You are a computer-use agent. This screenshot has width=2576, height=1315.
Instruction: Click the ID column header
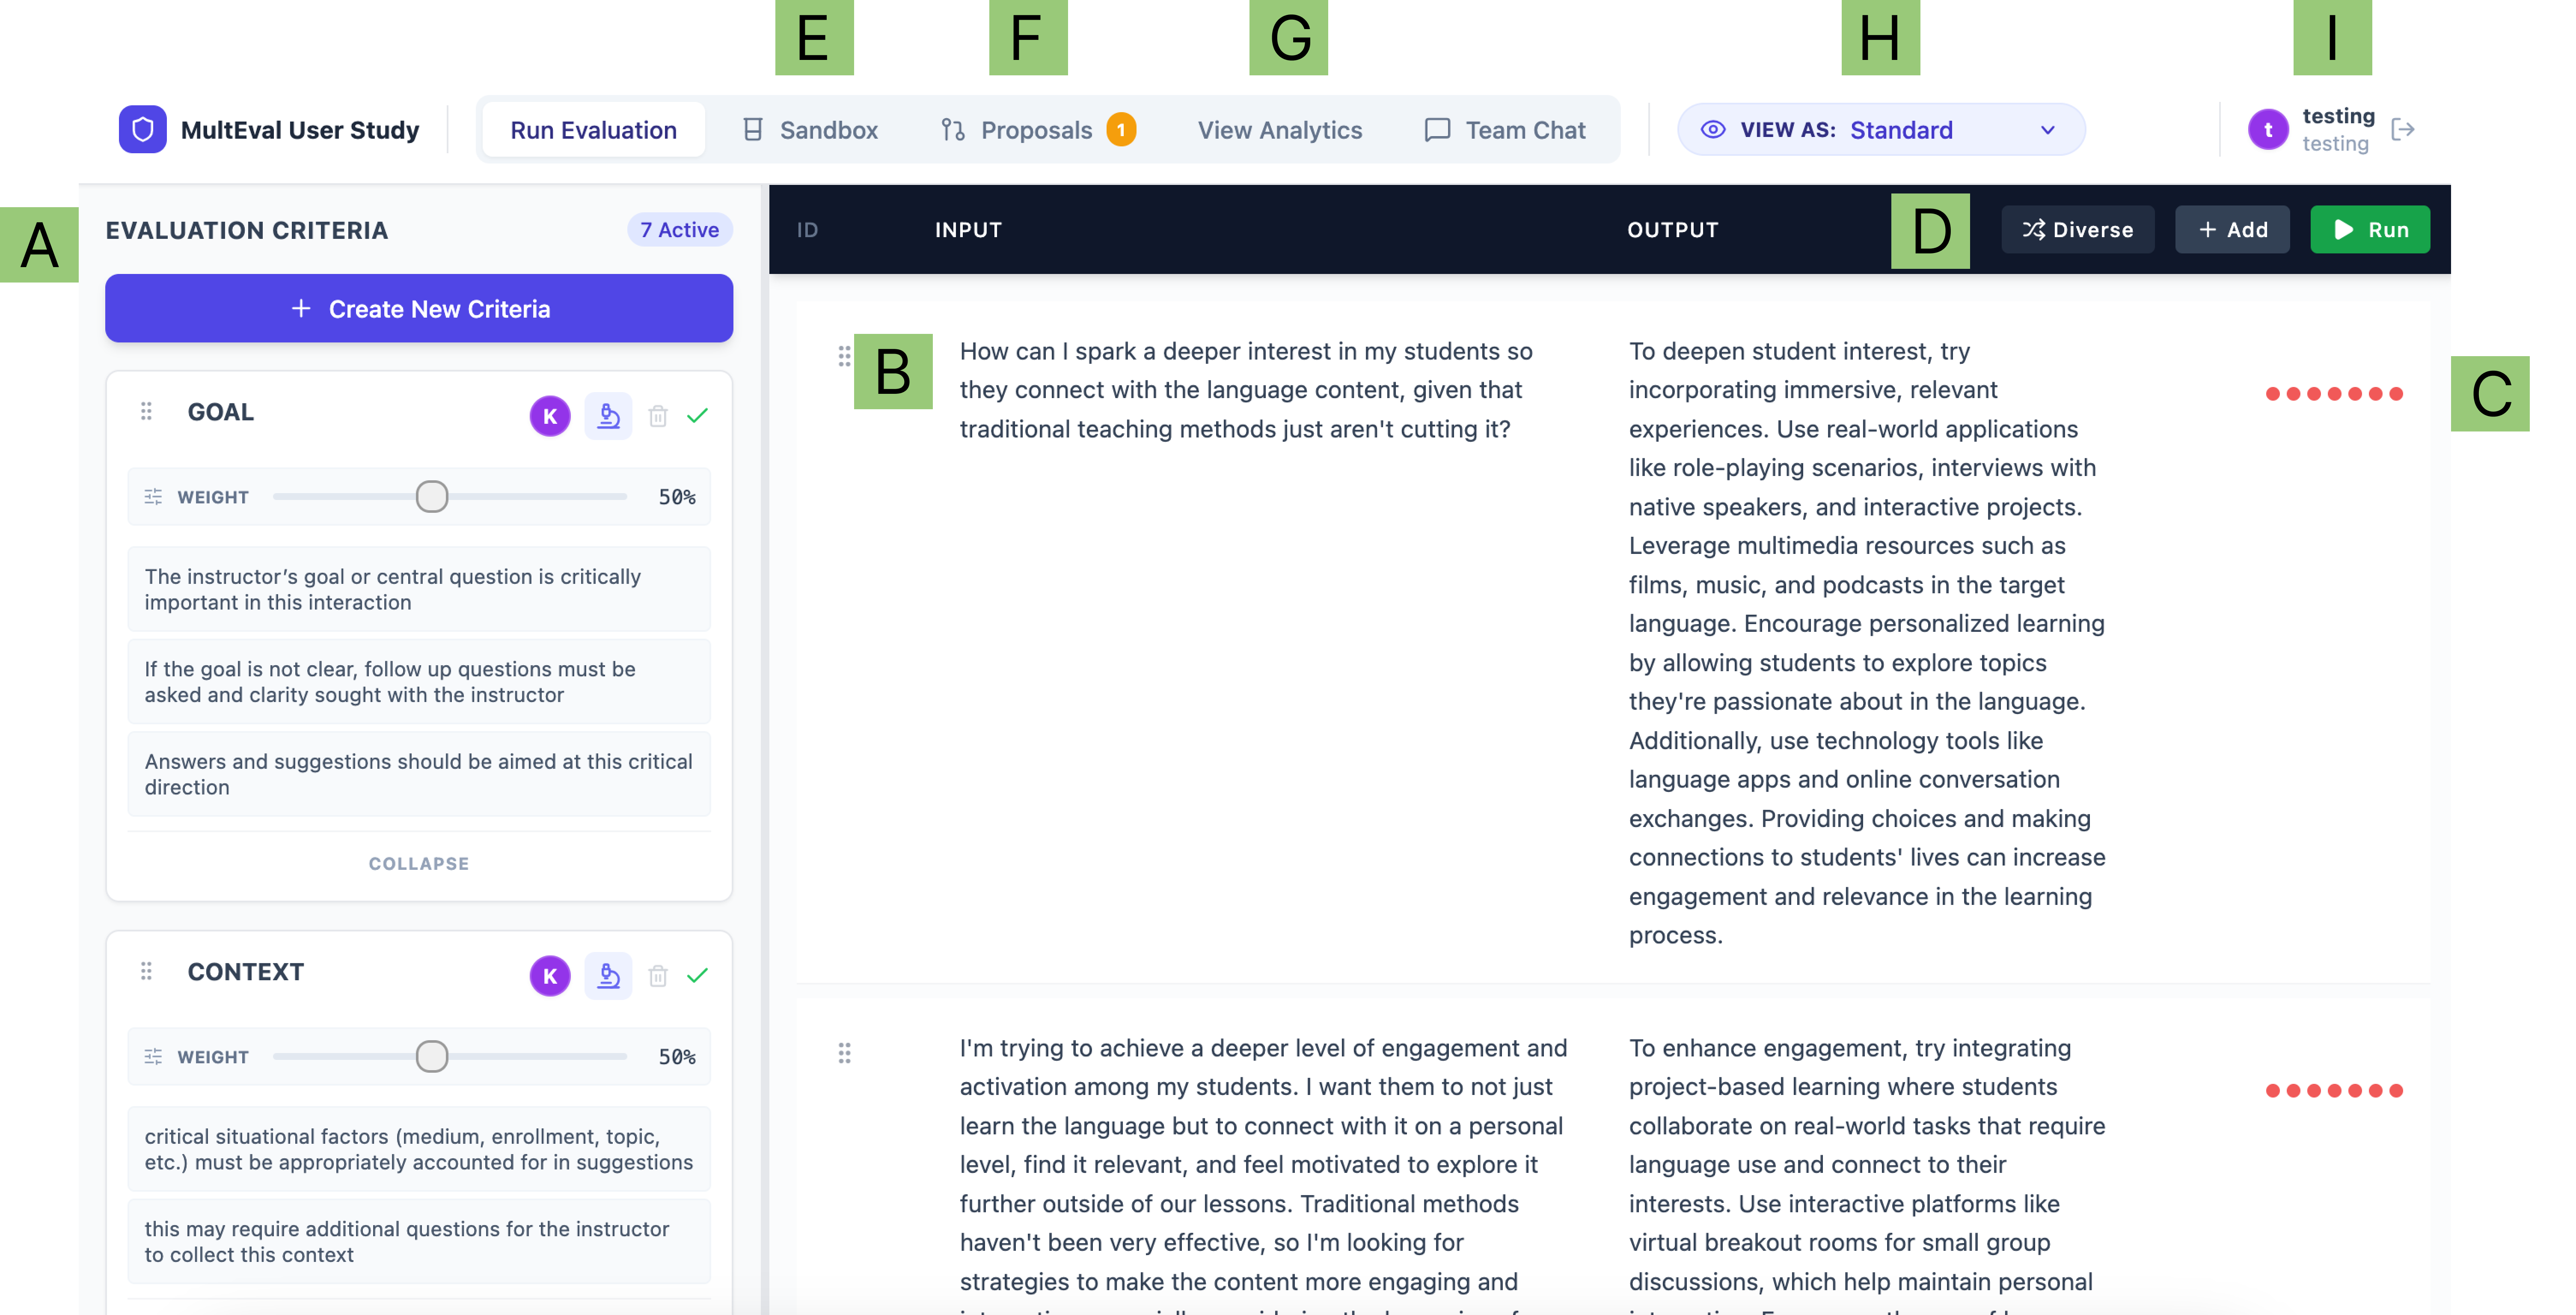(x=807, y=230)
